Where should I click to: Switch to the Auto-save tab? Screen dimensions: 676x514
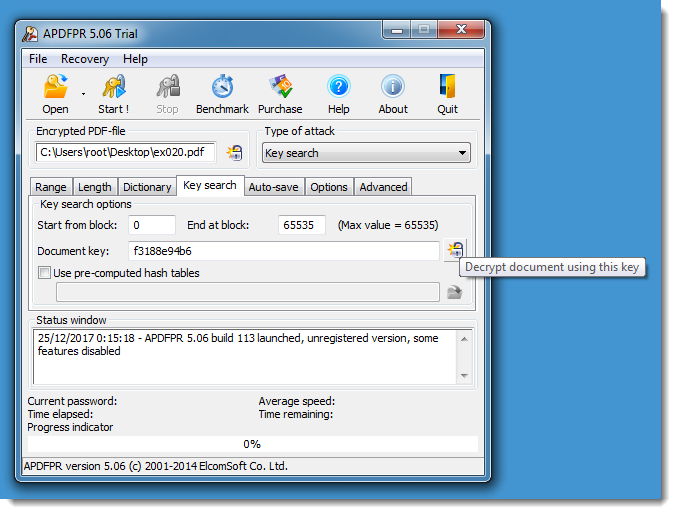click(x=273, y=187)
